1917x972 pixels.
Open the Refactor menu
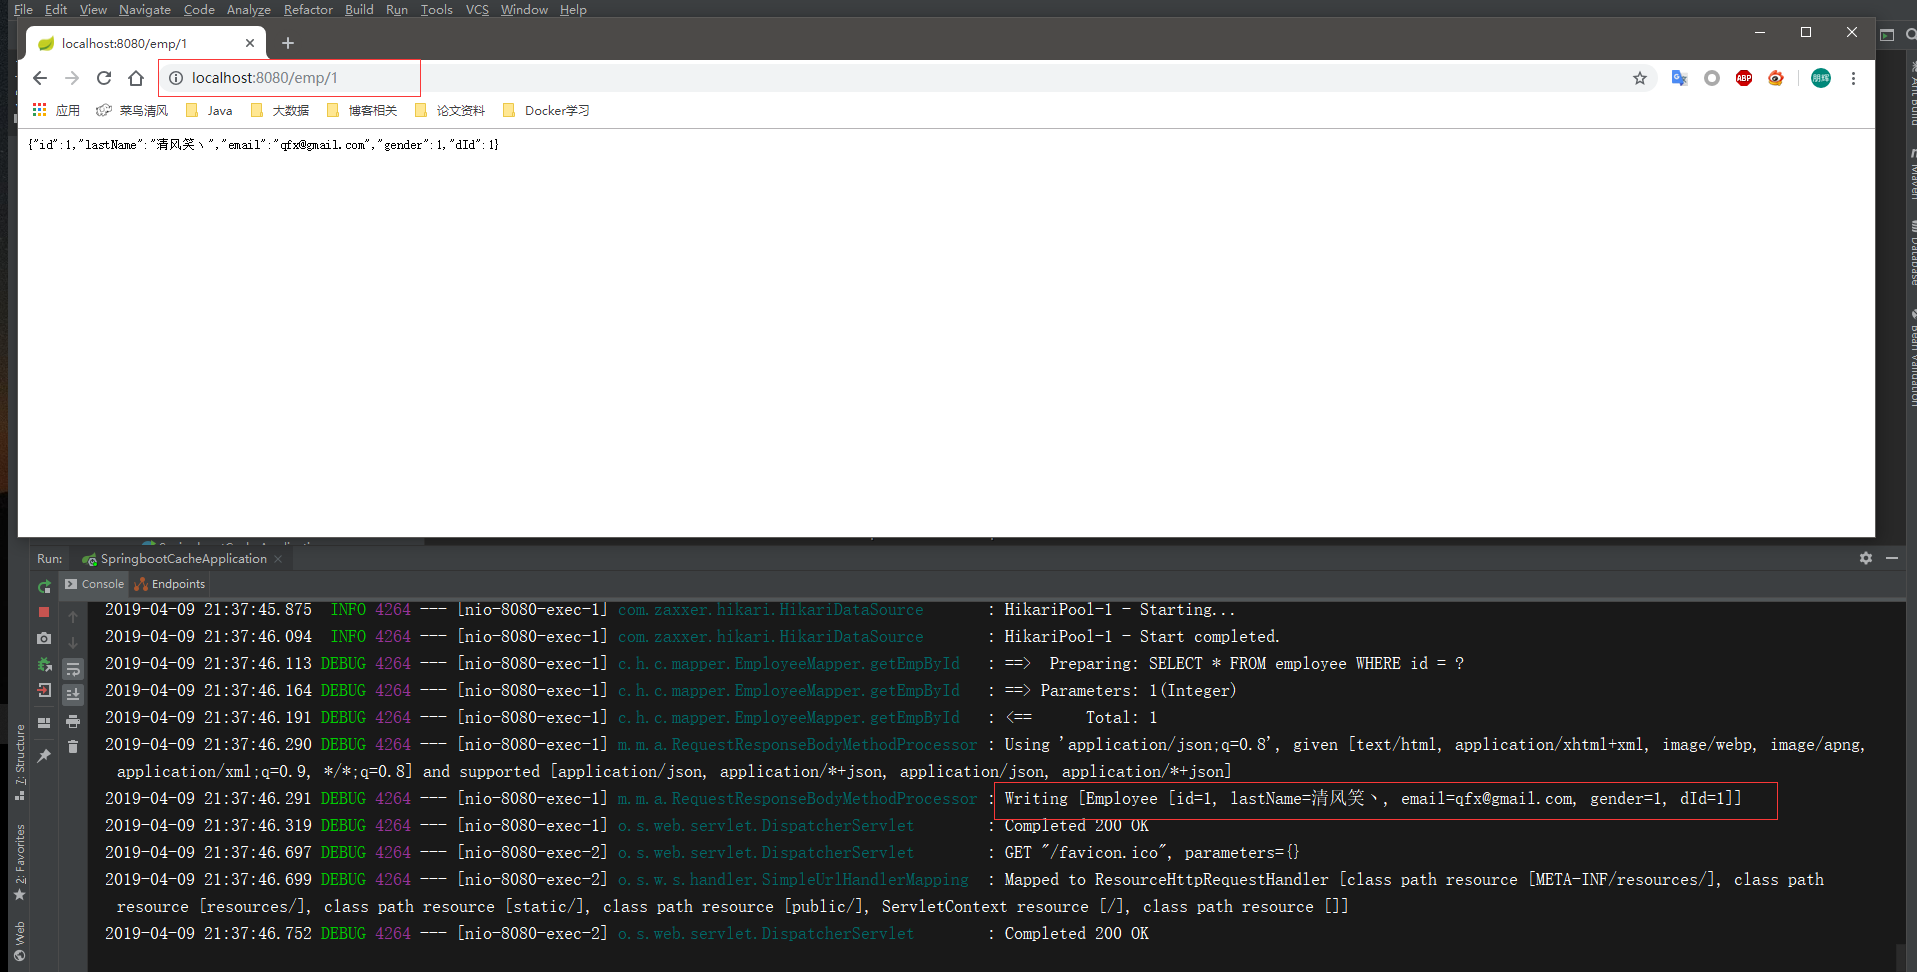point(308,9)
